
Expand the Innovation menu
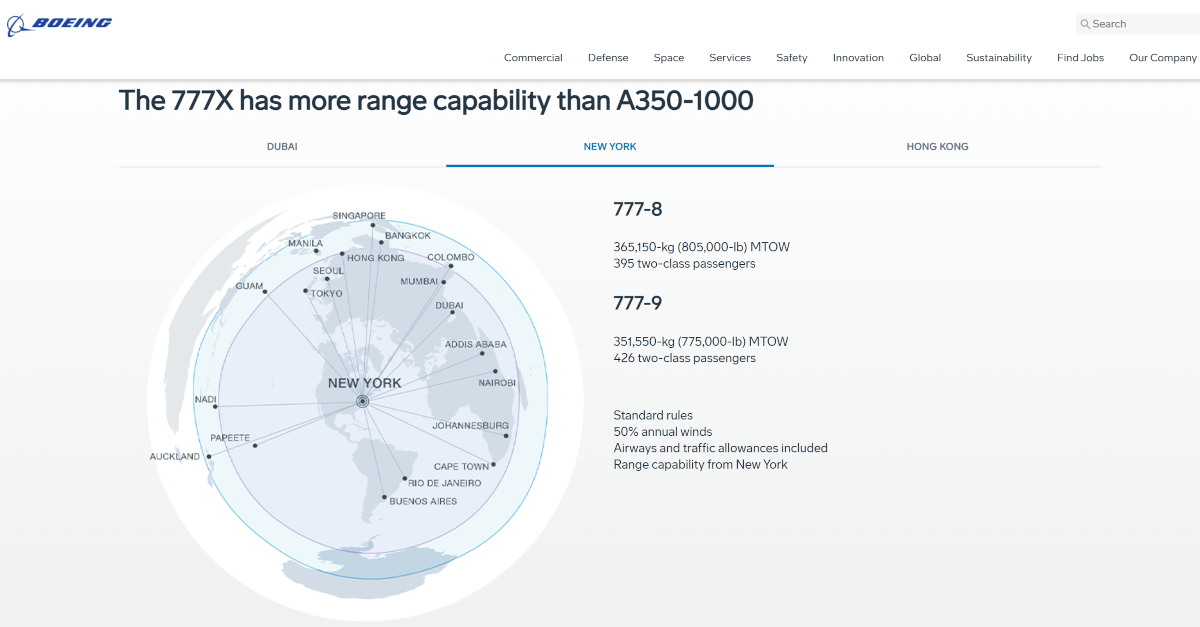pos(858,58)
